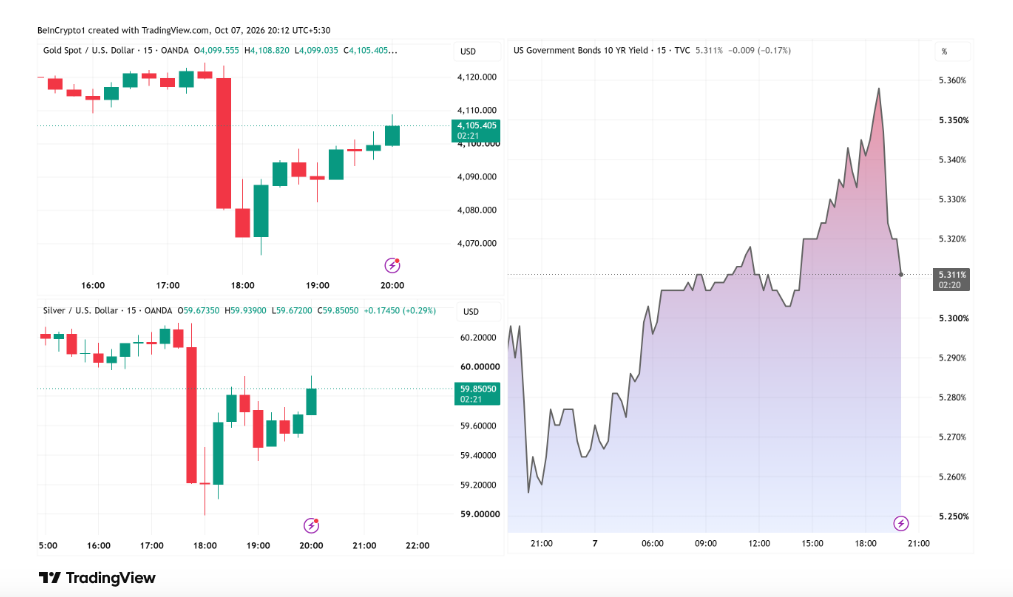Image resolution: width=1013 pixels, height=597 pixels.
Task: Click the silver change value +0.17450 (+0.29%)
Action: pyautogui.click(x=400, y=310)
